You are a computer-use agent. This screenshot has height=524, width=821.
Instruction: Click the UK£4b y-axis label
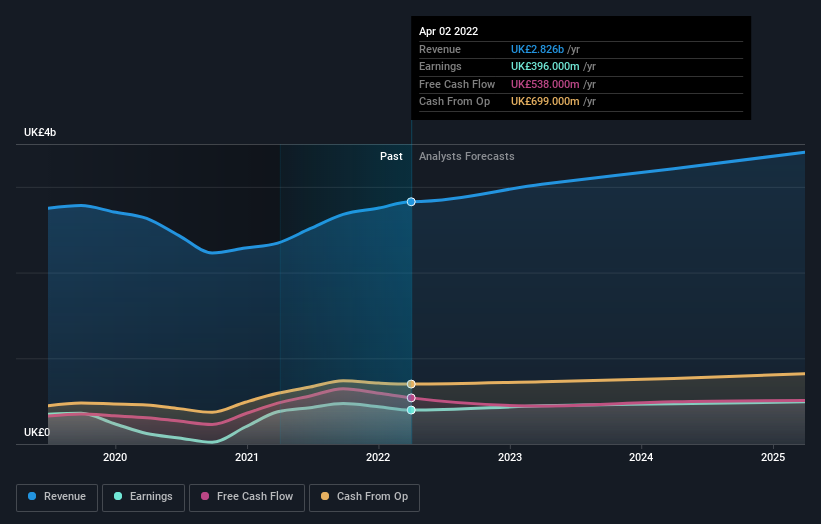click(40, 132)
